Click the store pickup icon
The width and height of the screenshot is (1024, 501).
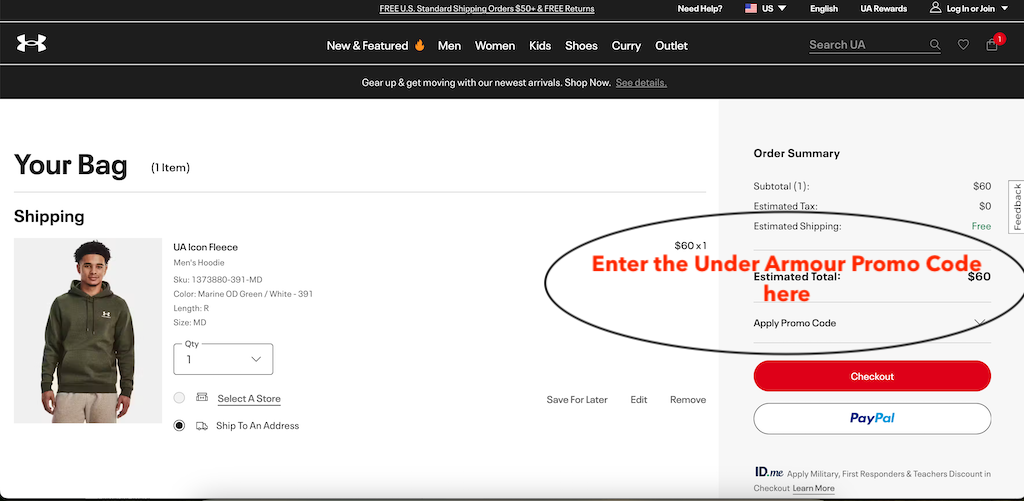pyautogui.click(x=202, y=397)
